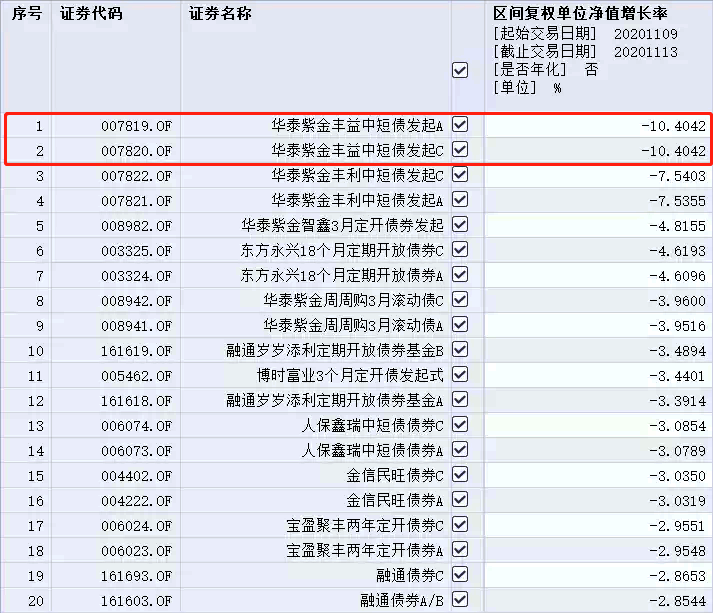This screenshot has height=613, width=713.
Task: Select security code 007820.OF
Action: (136, 151)
